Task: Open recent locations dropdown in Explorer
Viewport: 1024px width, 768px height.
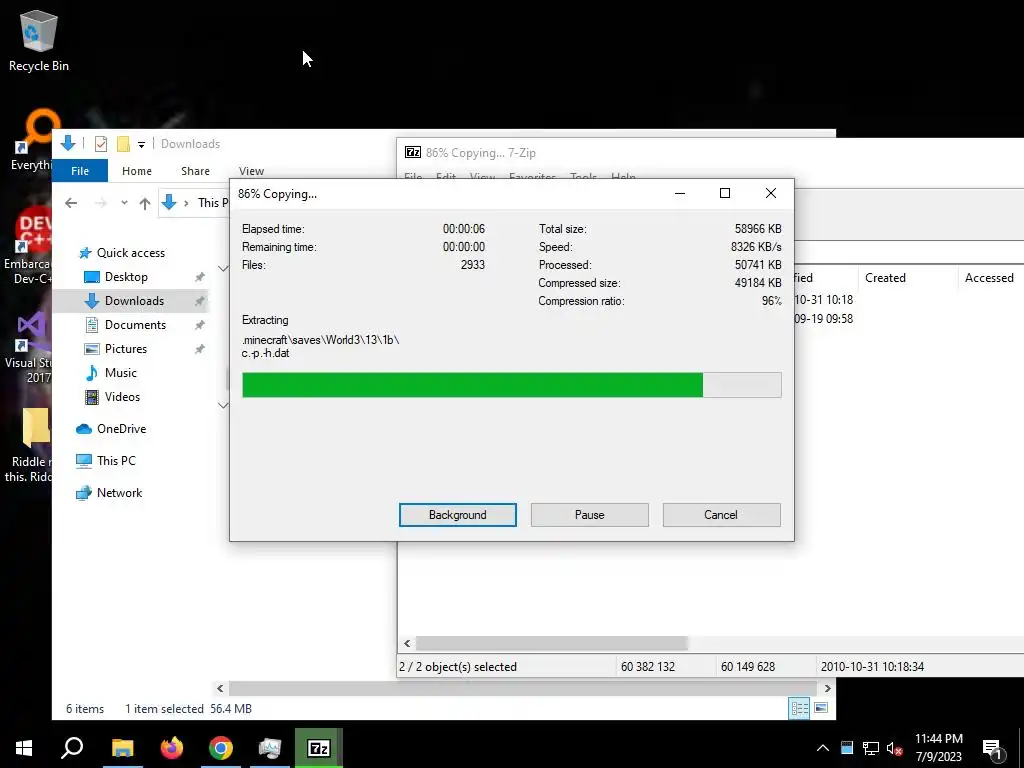Action: coord(124,203)
